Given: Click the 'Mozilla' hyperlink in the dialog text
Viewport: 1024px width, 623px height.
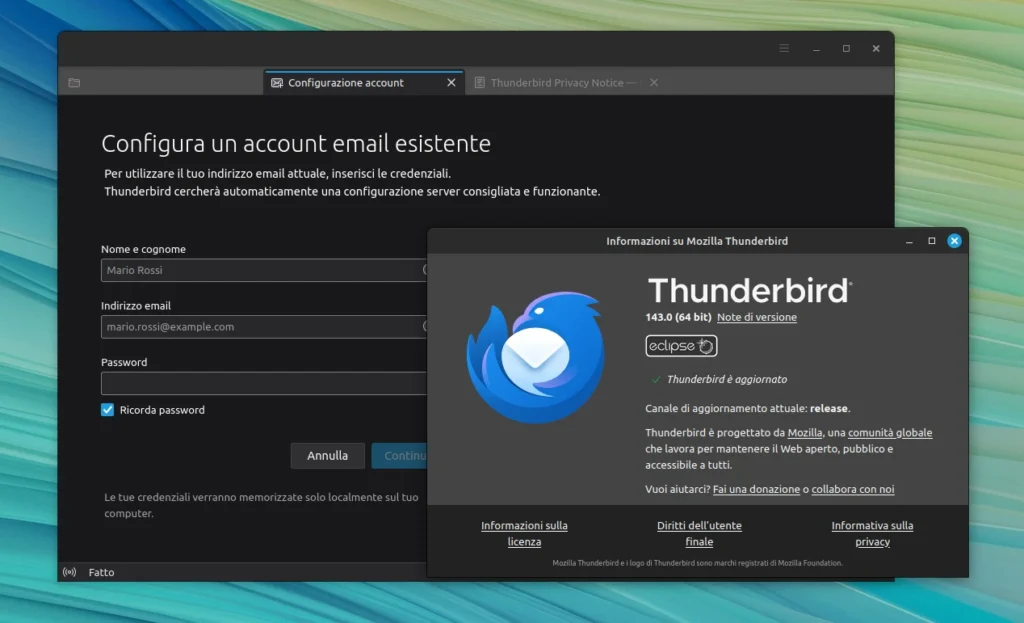Looking at the screenshot, I should [x=805, y=432].
